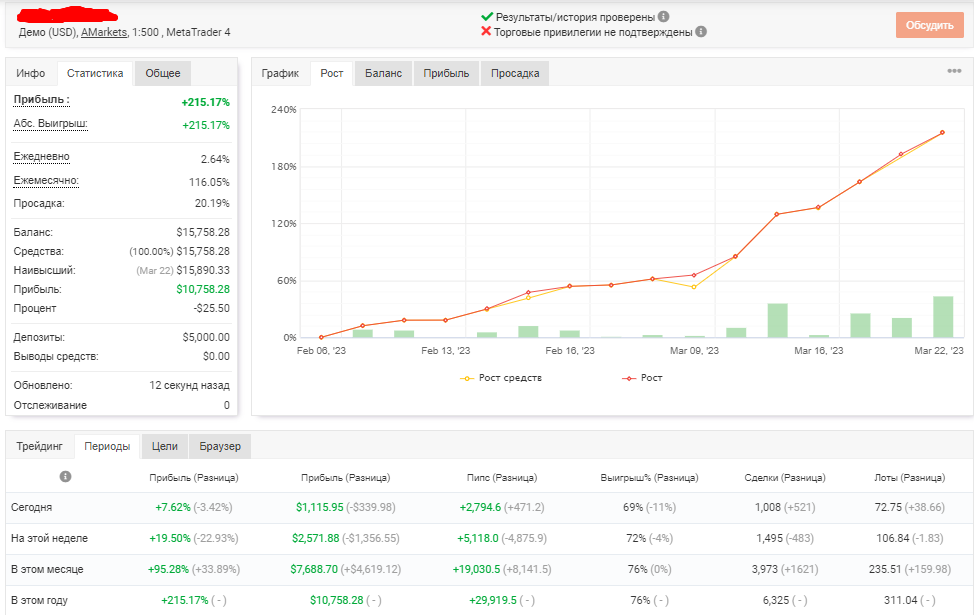Open the Цели tab
This screenshot has height=615, width=974.
pos(165,447)
